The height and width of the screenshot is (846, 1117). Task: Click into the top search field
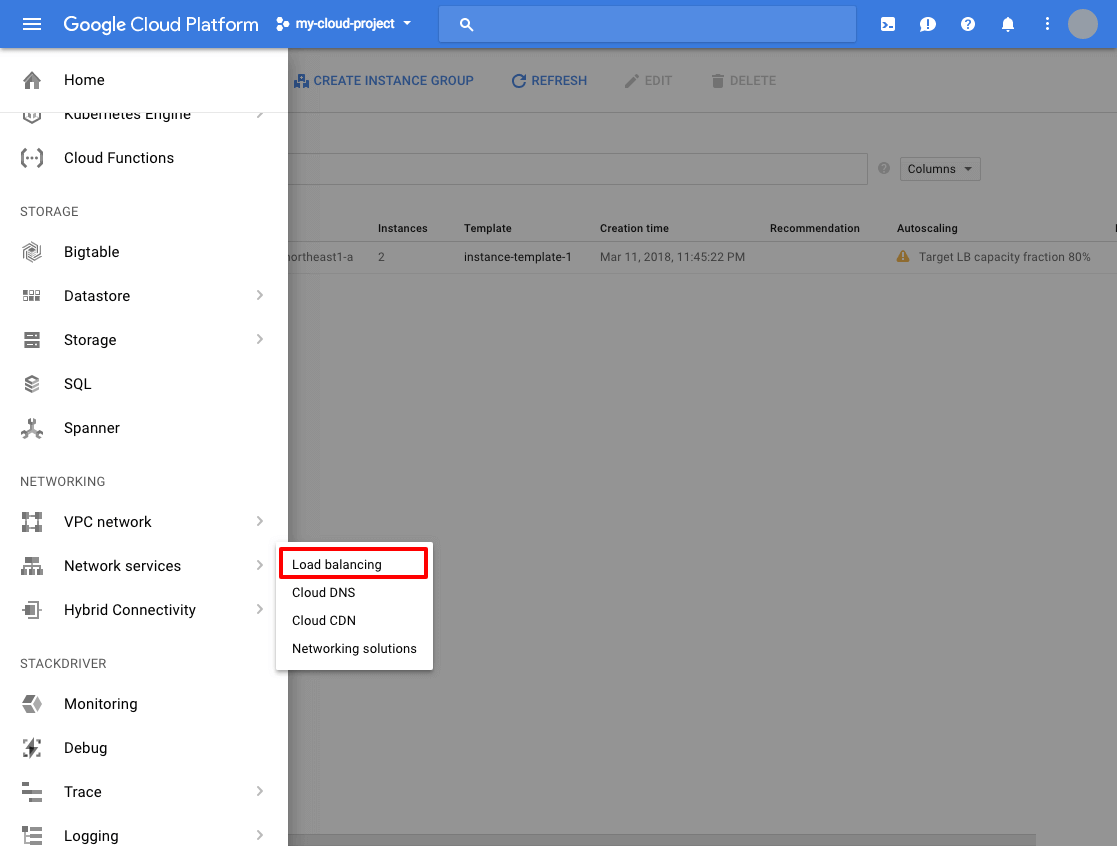[647, 24]
